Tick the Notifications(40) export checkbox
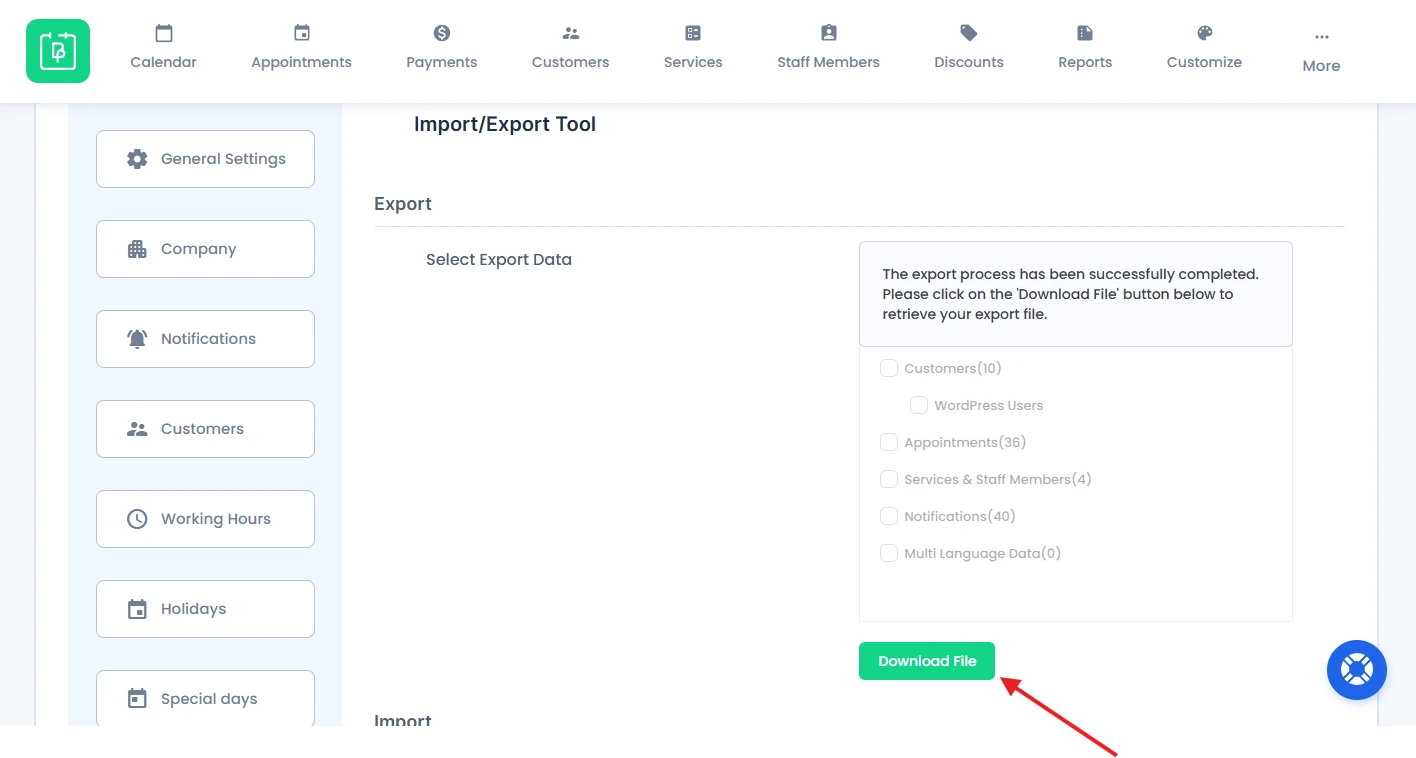This screenshot has width=1416, height=758. coord(889,516)
